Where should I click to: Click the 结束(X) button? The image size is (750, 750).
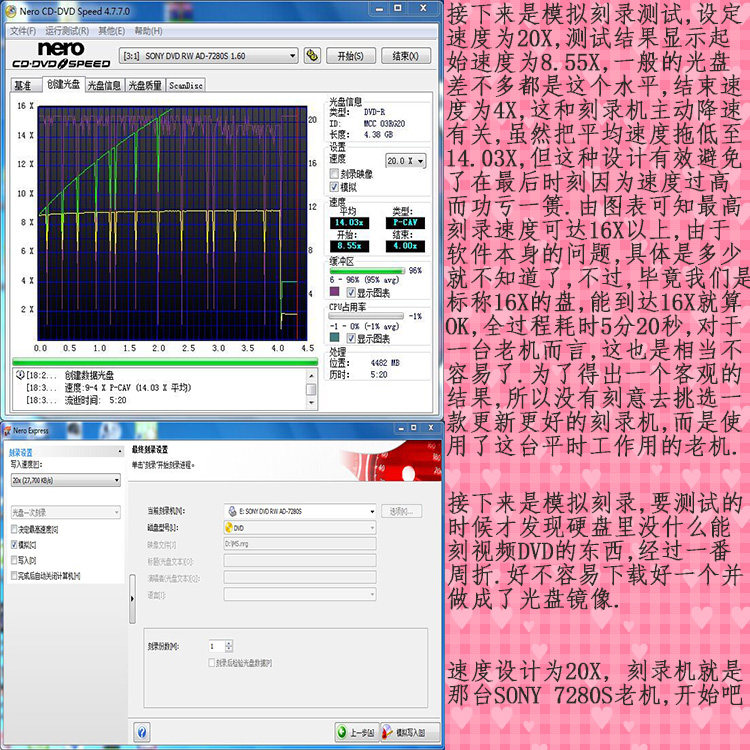pos(406,56)
